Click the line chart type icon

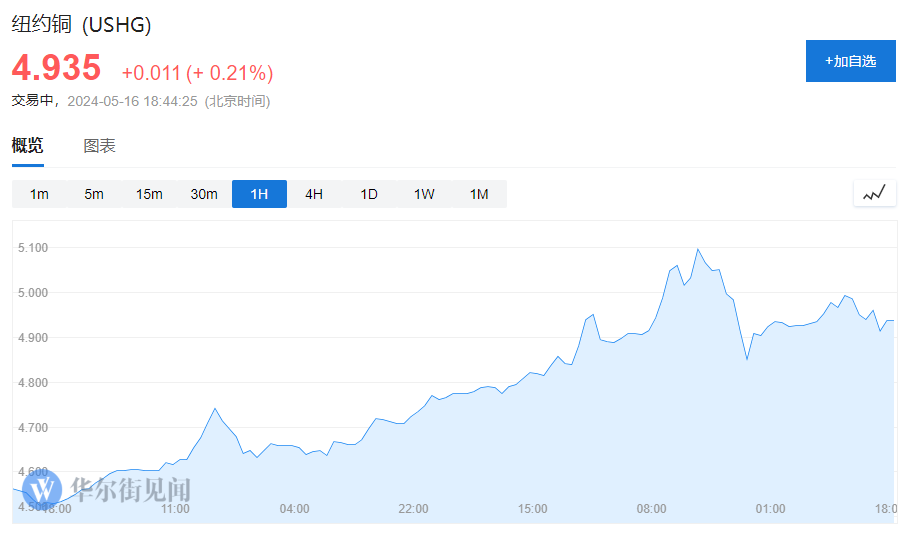tap(874, 193)
